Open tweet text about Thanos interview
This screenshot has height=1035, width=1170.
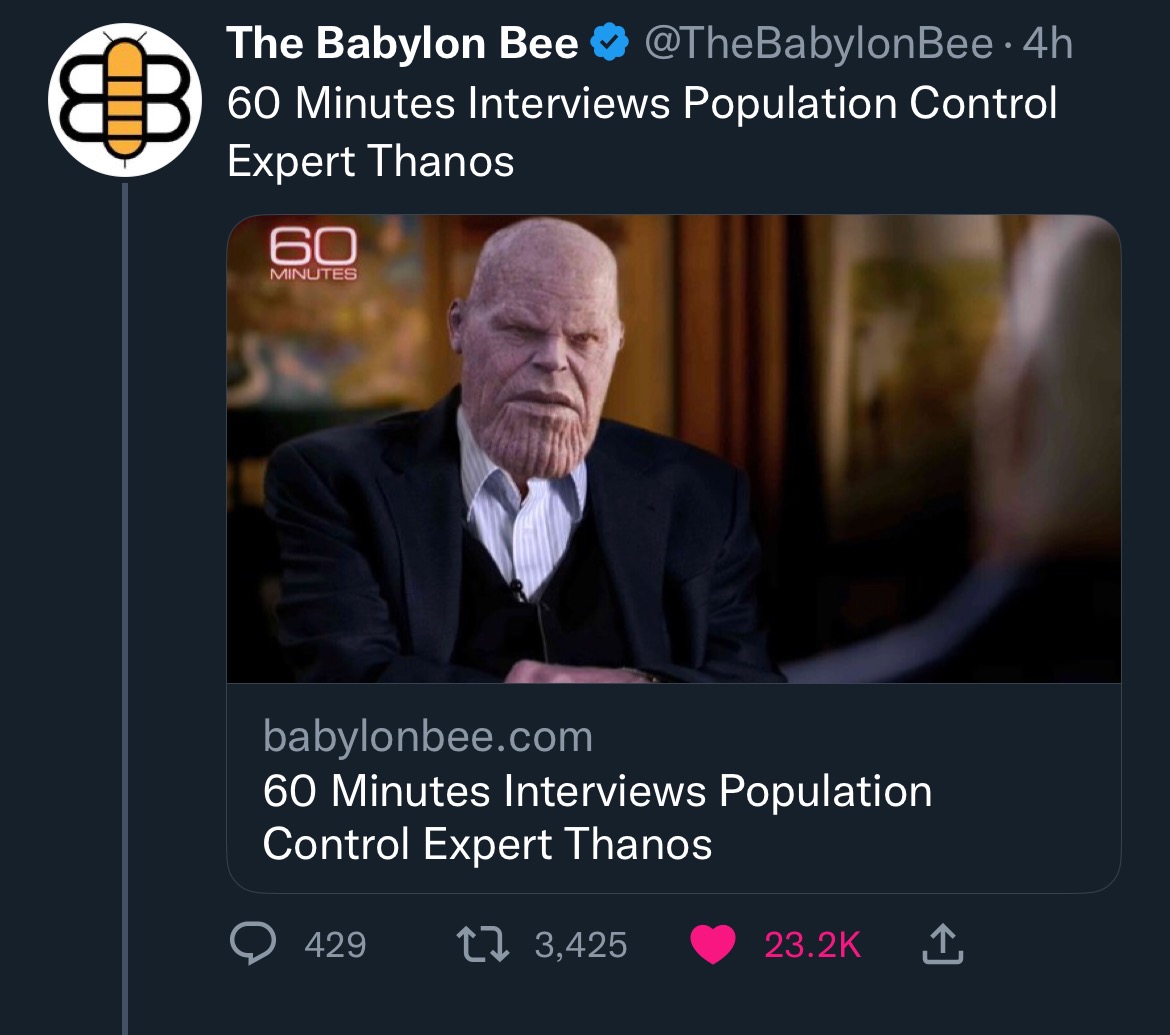(x=642, y=132)
